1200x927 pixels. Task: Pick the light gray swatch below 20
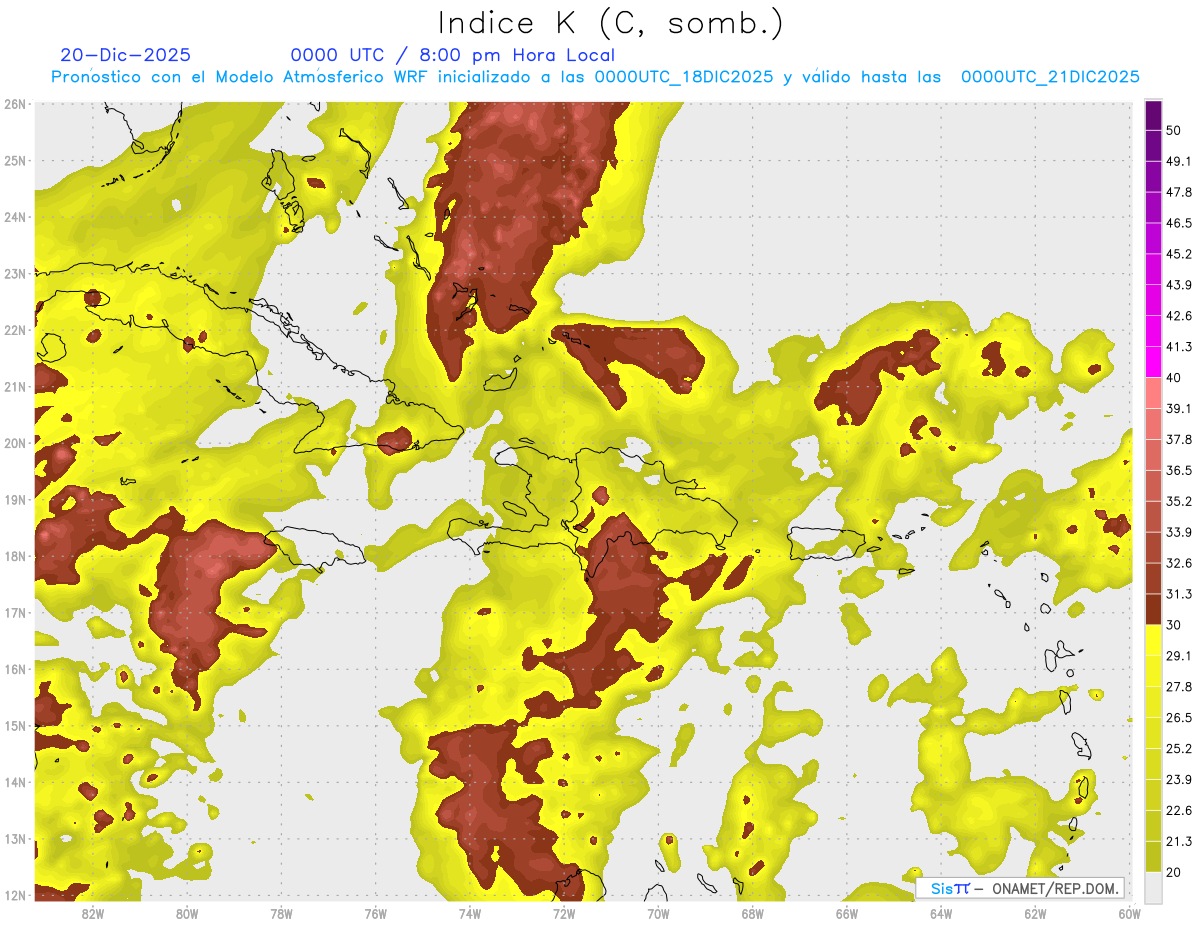pos(1153,887)
